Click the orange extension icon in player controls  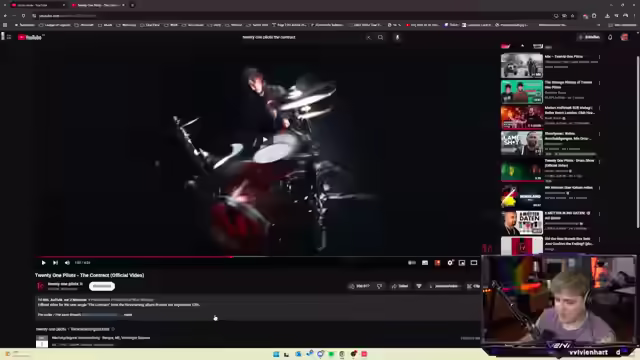(437, 263)
